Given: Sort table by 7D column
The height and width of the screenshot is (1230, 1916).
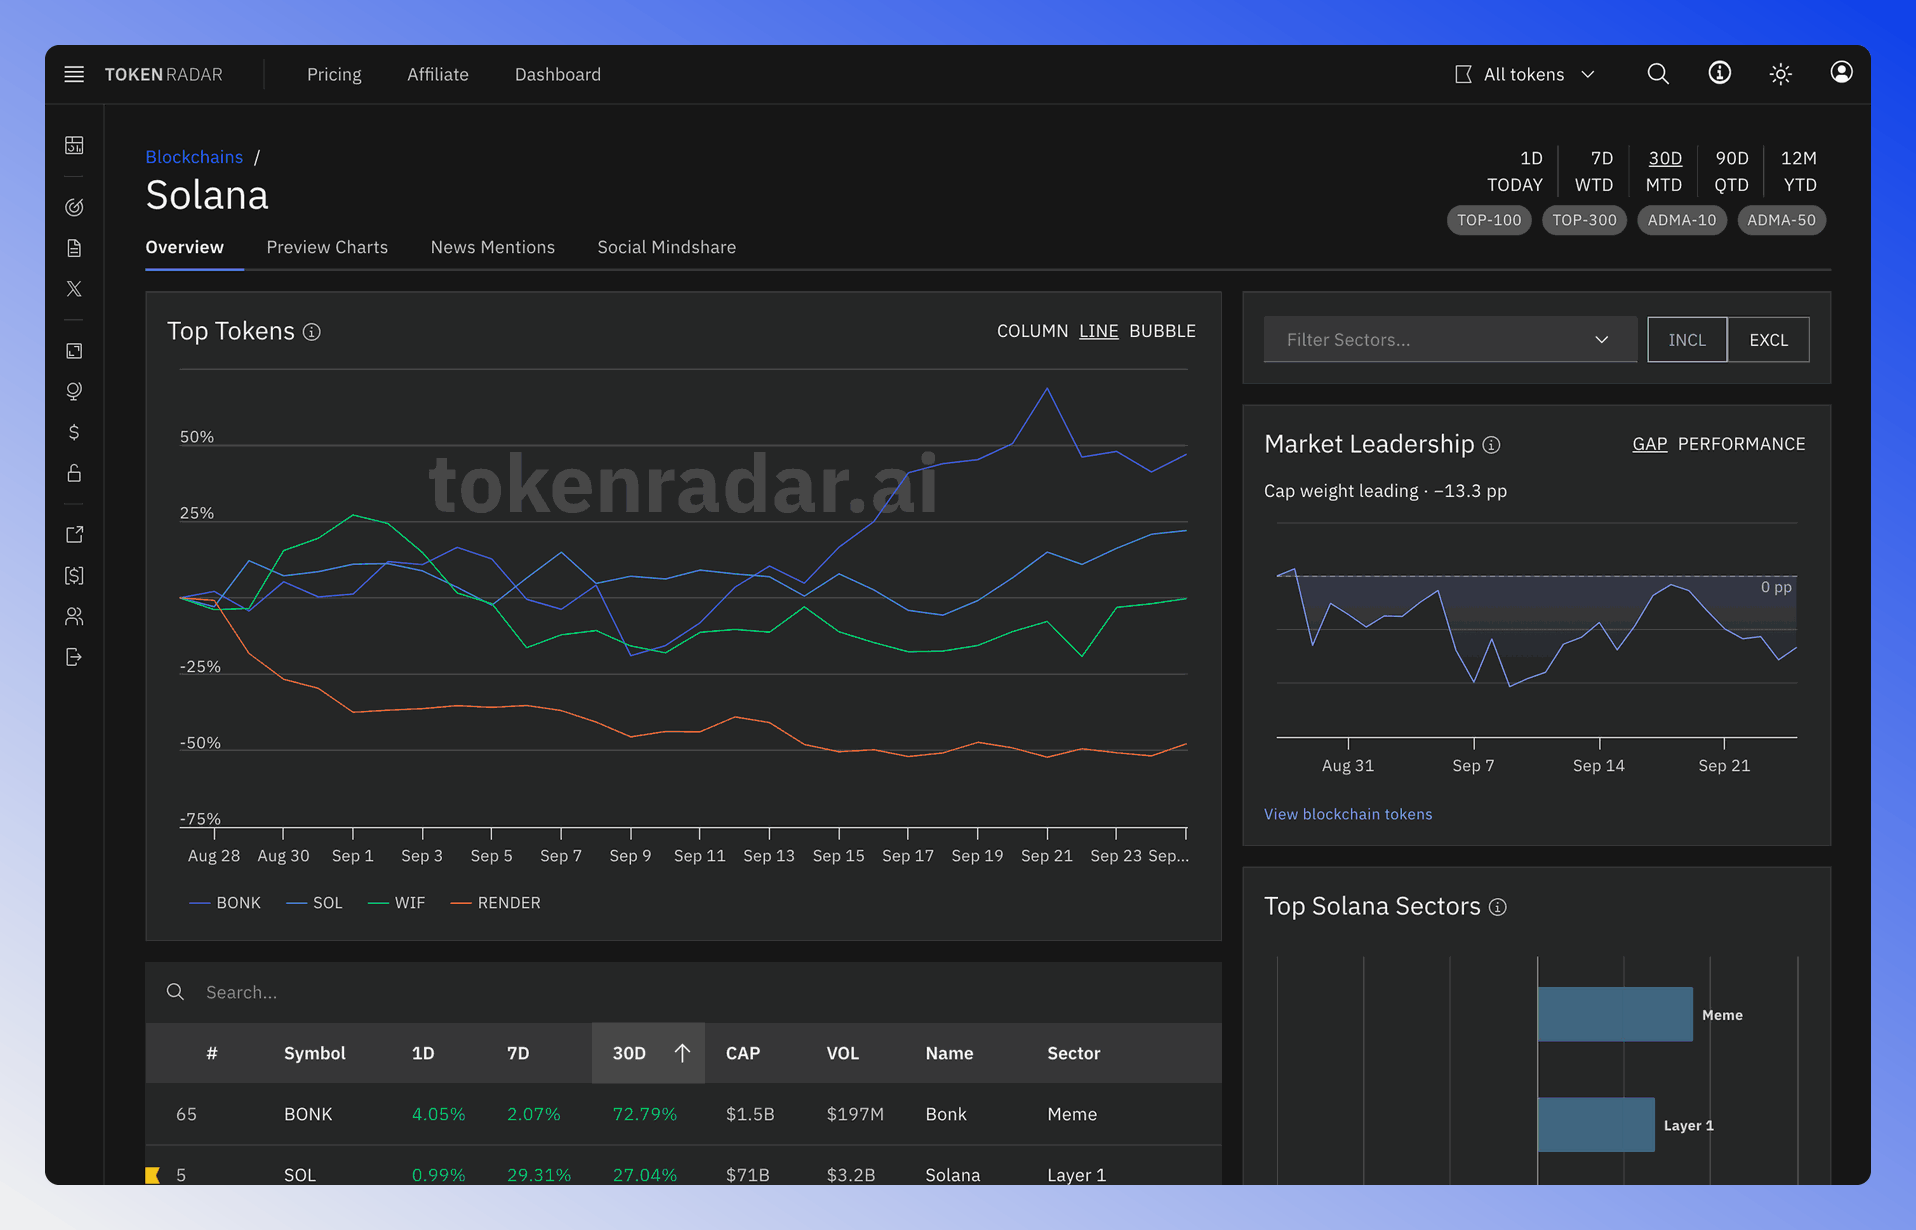Looking at the screenshot, I should 518,1053.
